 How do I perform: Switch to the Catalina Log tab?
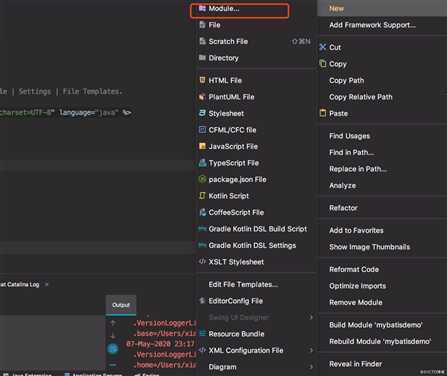coord(20,284)
